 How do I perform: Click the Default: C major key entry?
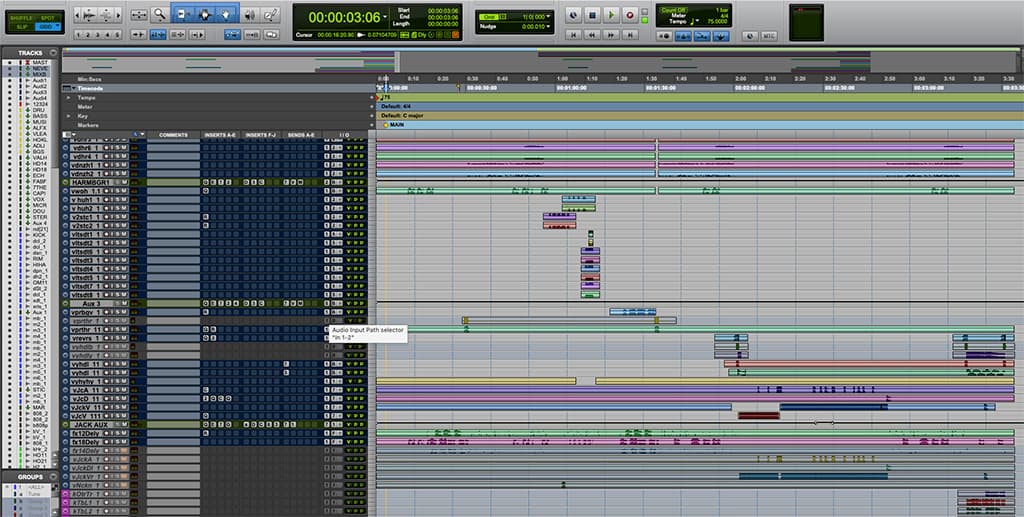coord(402,116)
